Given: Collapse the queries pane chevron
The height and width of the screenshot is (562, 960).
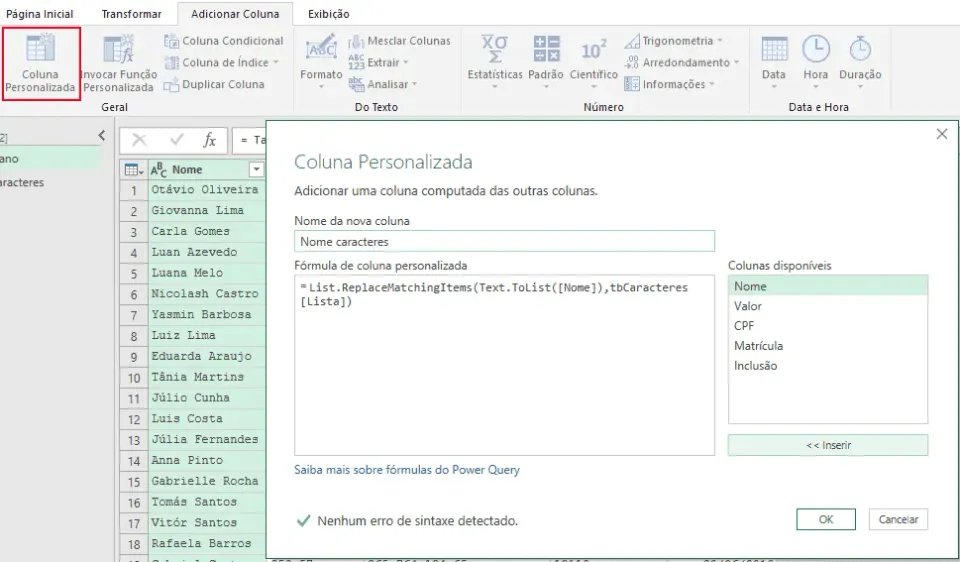Looking at the screenshot, I should click(x=102, y=135).
